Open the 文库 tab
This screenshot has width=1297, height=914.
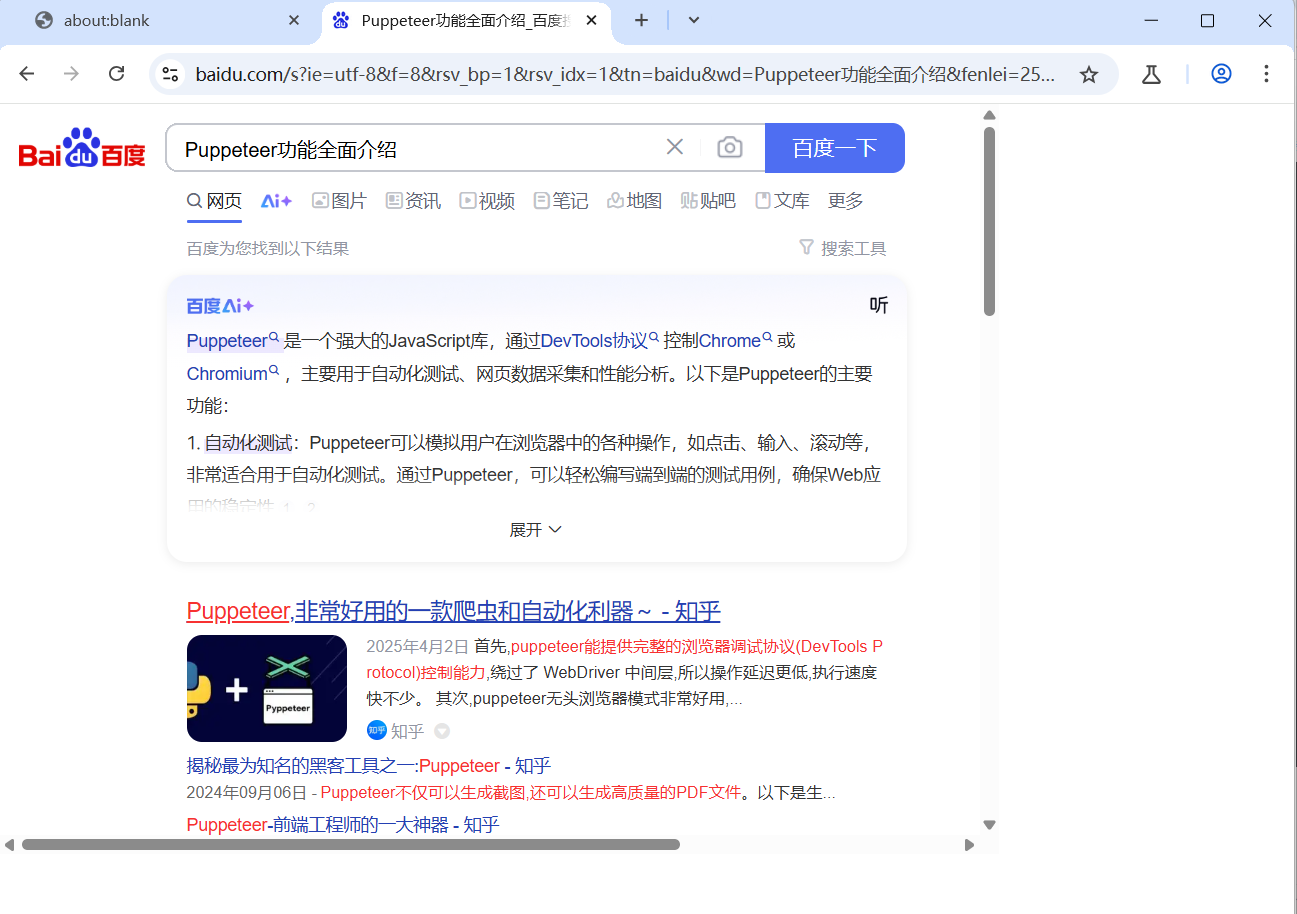(782, 201)
